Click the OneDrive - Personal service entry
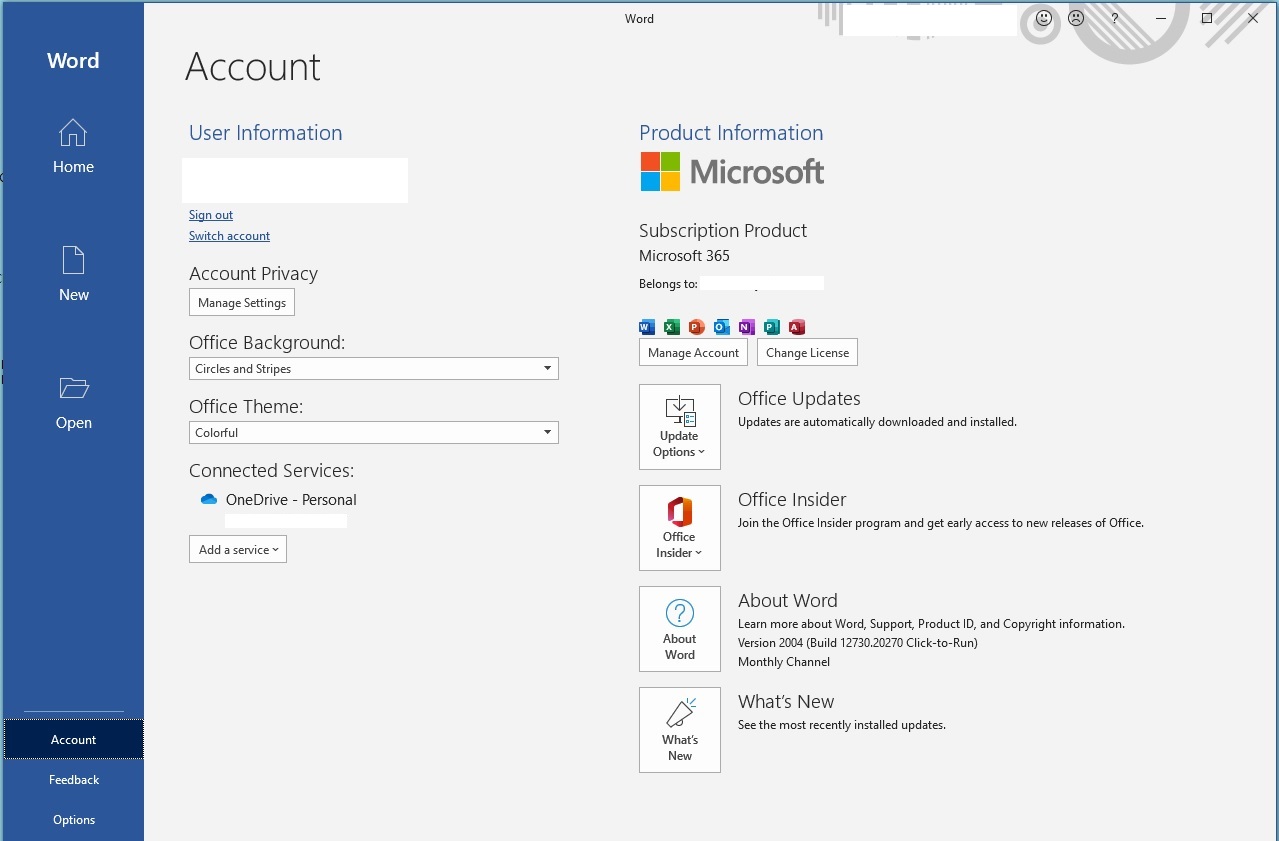Screen dimensions: 1279x841 pos(291,499)
